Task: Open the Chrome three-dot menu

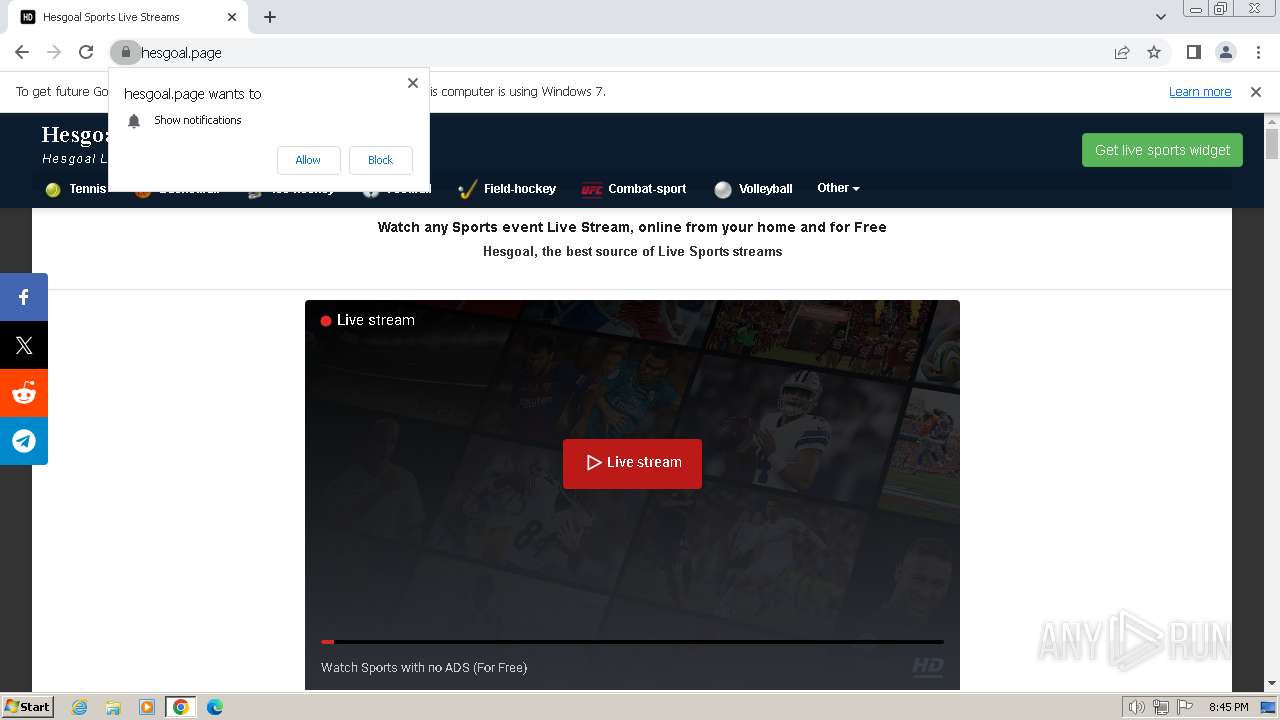Action: pyautogui.click(x=1257, y=52)
